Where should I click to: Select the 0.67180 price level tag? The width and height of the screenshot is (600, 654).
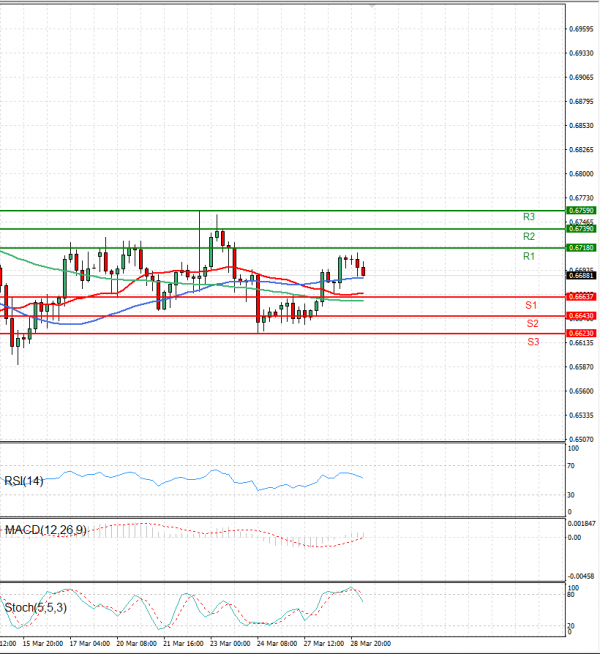(x=581, y=248)
